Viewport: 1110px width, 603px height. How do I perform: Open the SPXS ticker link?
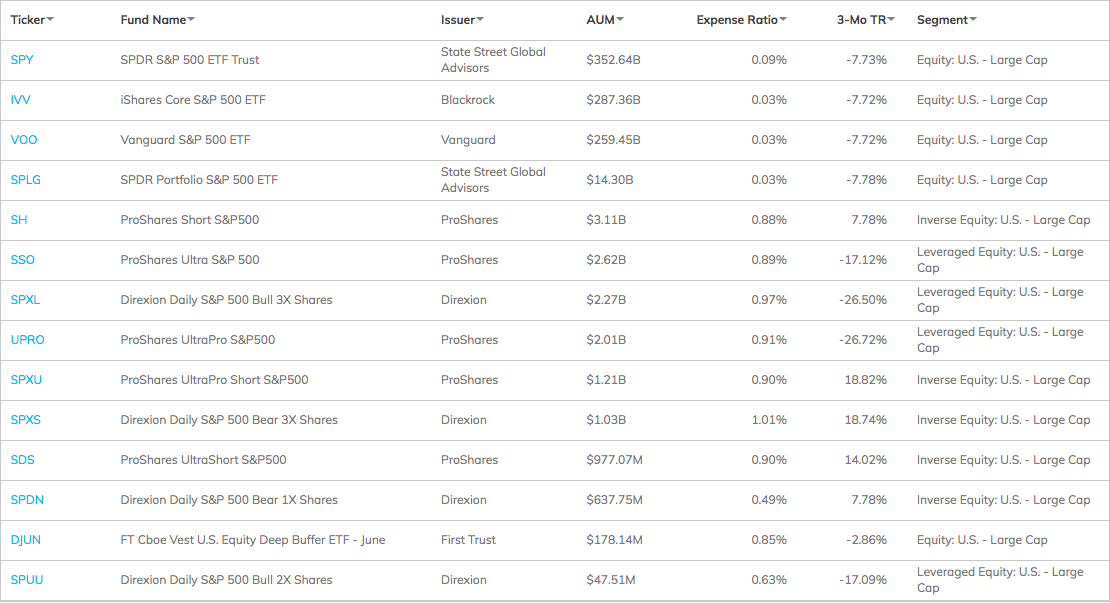pyautogui.click(x=26, y=420)
